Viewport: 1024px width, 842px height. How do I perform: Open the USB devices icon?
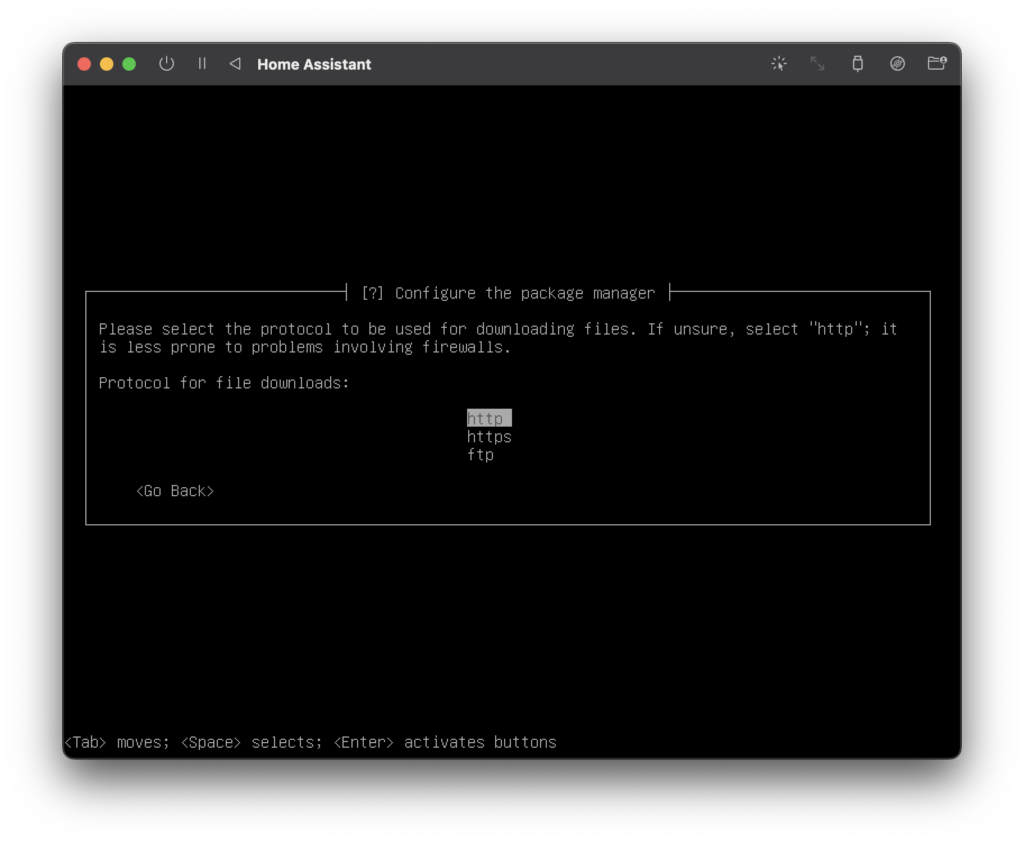[x=857, y=63]
